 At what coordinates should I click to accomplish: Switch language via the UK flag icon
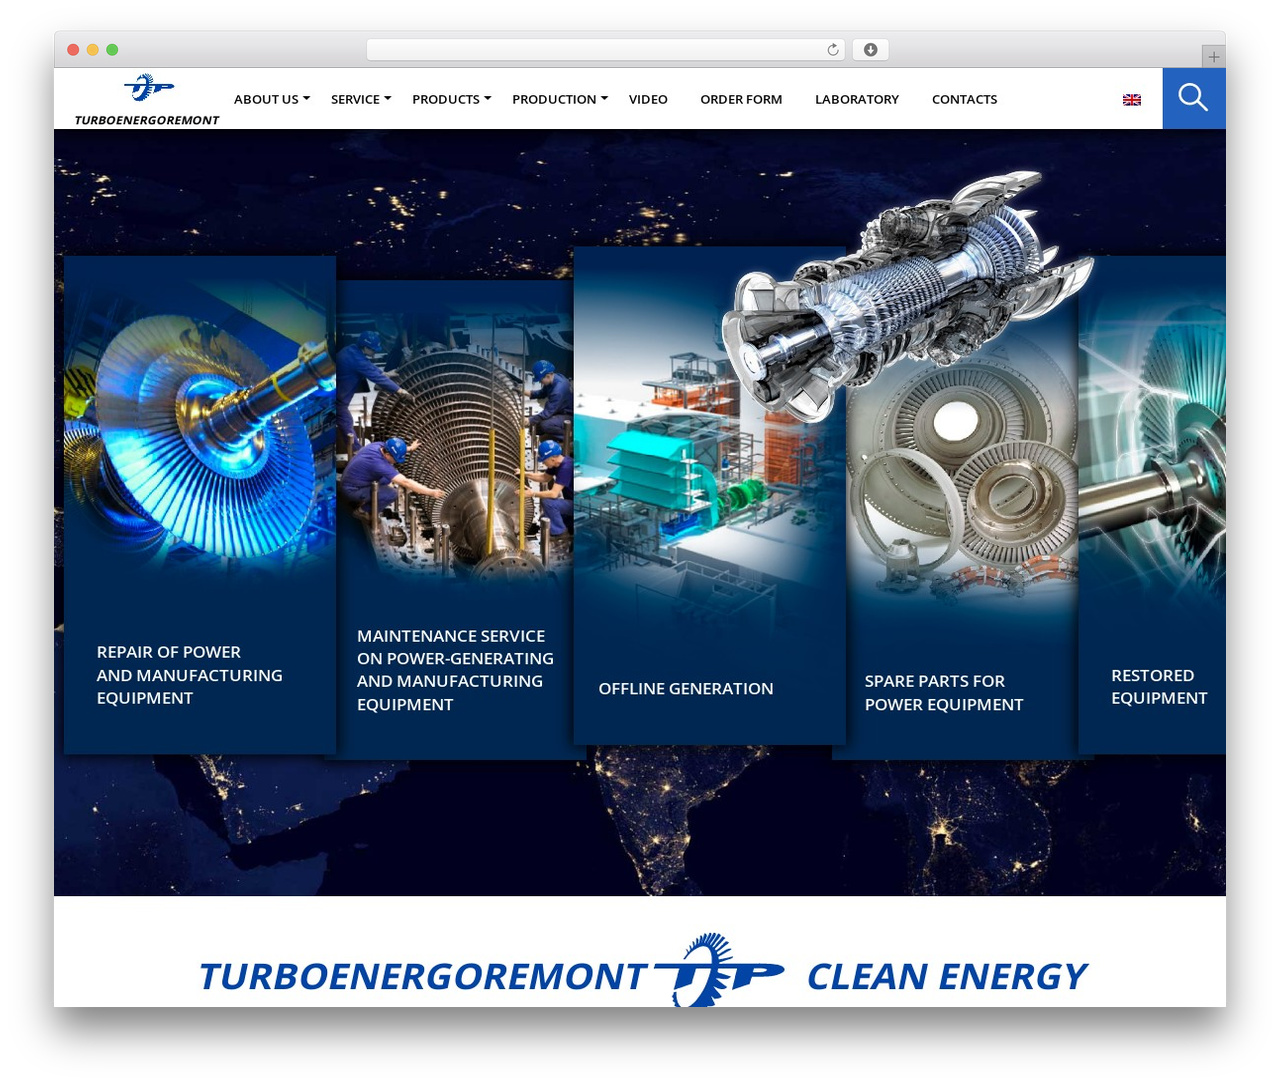1132,100
